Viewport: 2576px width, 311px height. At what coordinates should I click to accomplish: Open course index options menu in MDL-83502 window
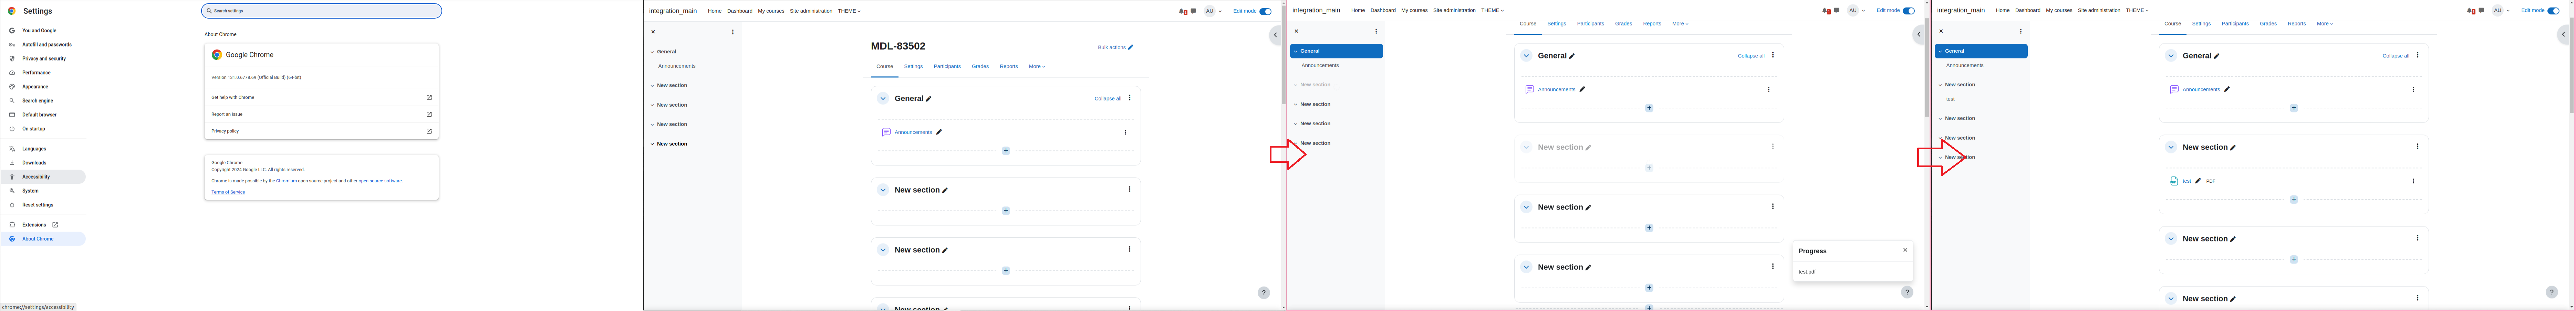point(733,32)
